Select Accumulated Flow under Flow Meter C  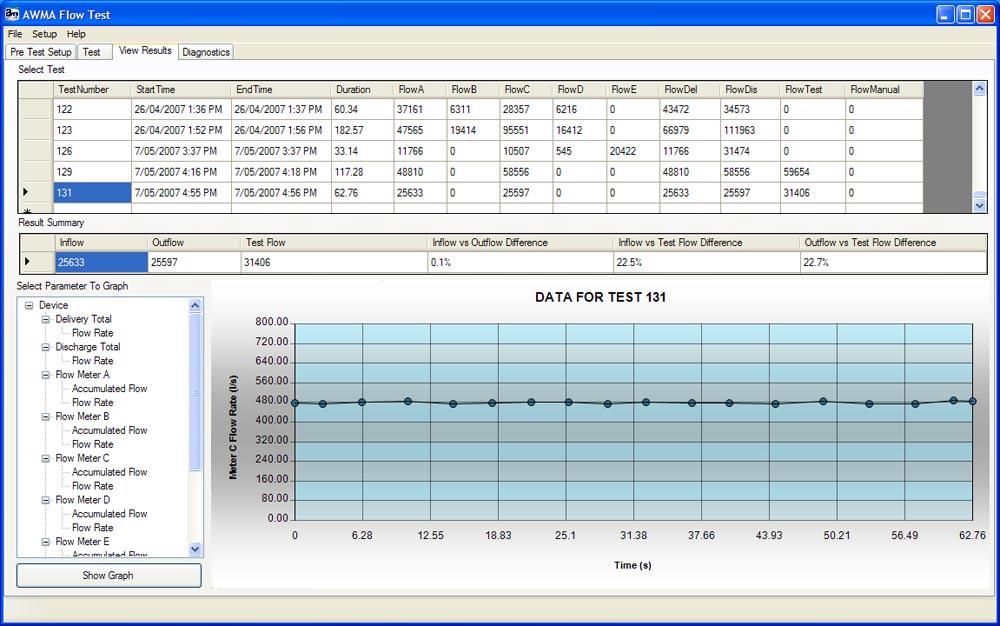(x=110, y=472)
